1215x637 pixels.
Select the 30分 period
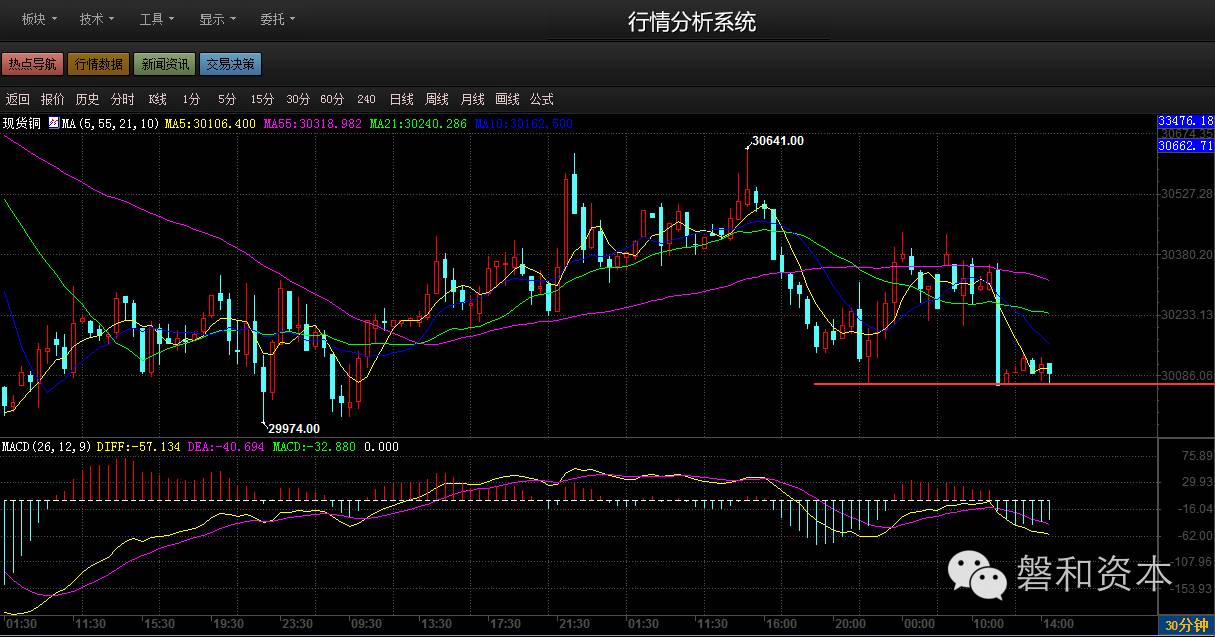pos(298,99)
